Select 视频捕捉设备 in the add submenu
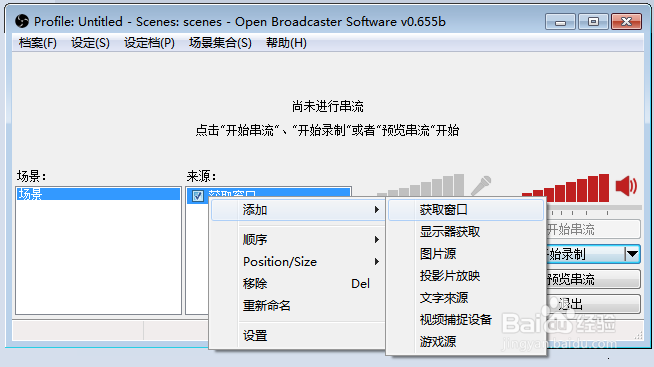This screenshot has width=654, height=367. 466,320
